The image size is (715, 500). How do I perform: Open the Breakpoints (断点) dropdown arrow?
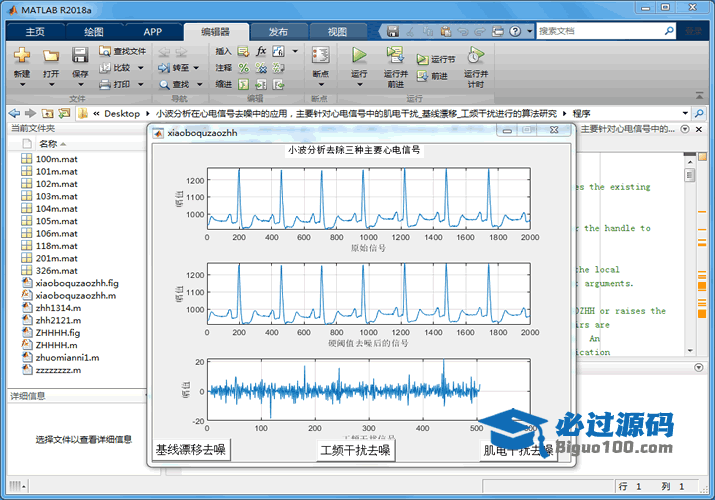tap(321, 84)
